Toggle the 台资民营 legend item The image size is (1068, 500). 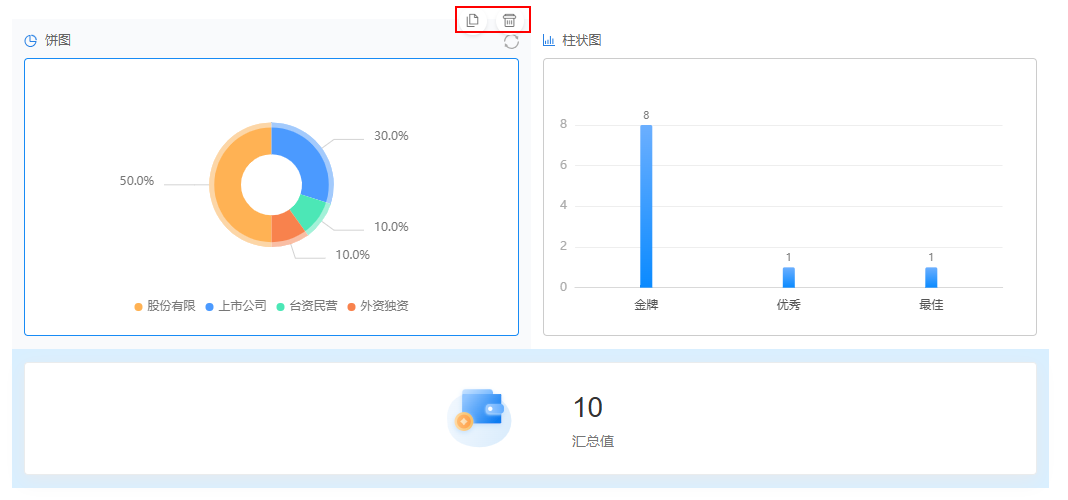pyautogui.click(x=307, y=307)
